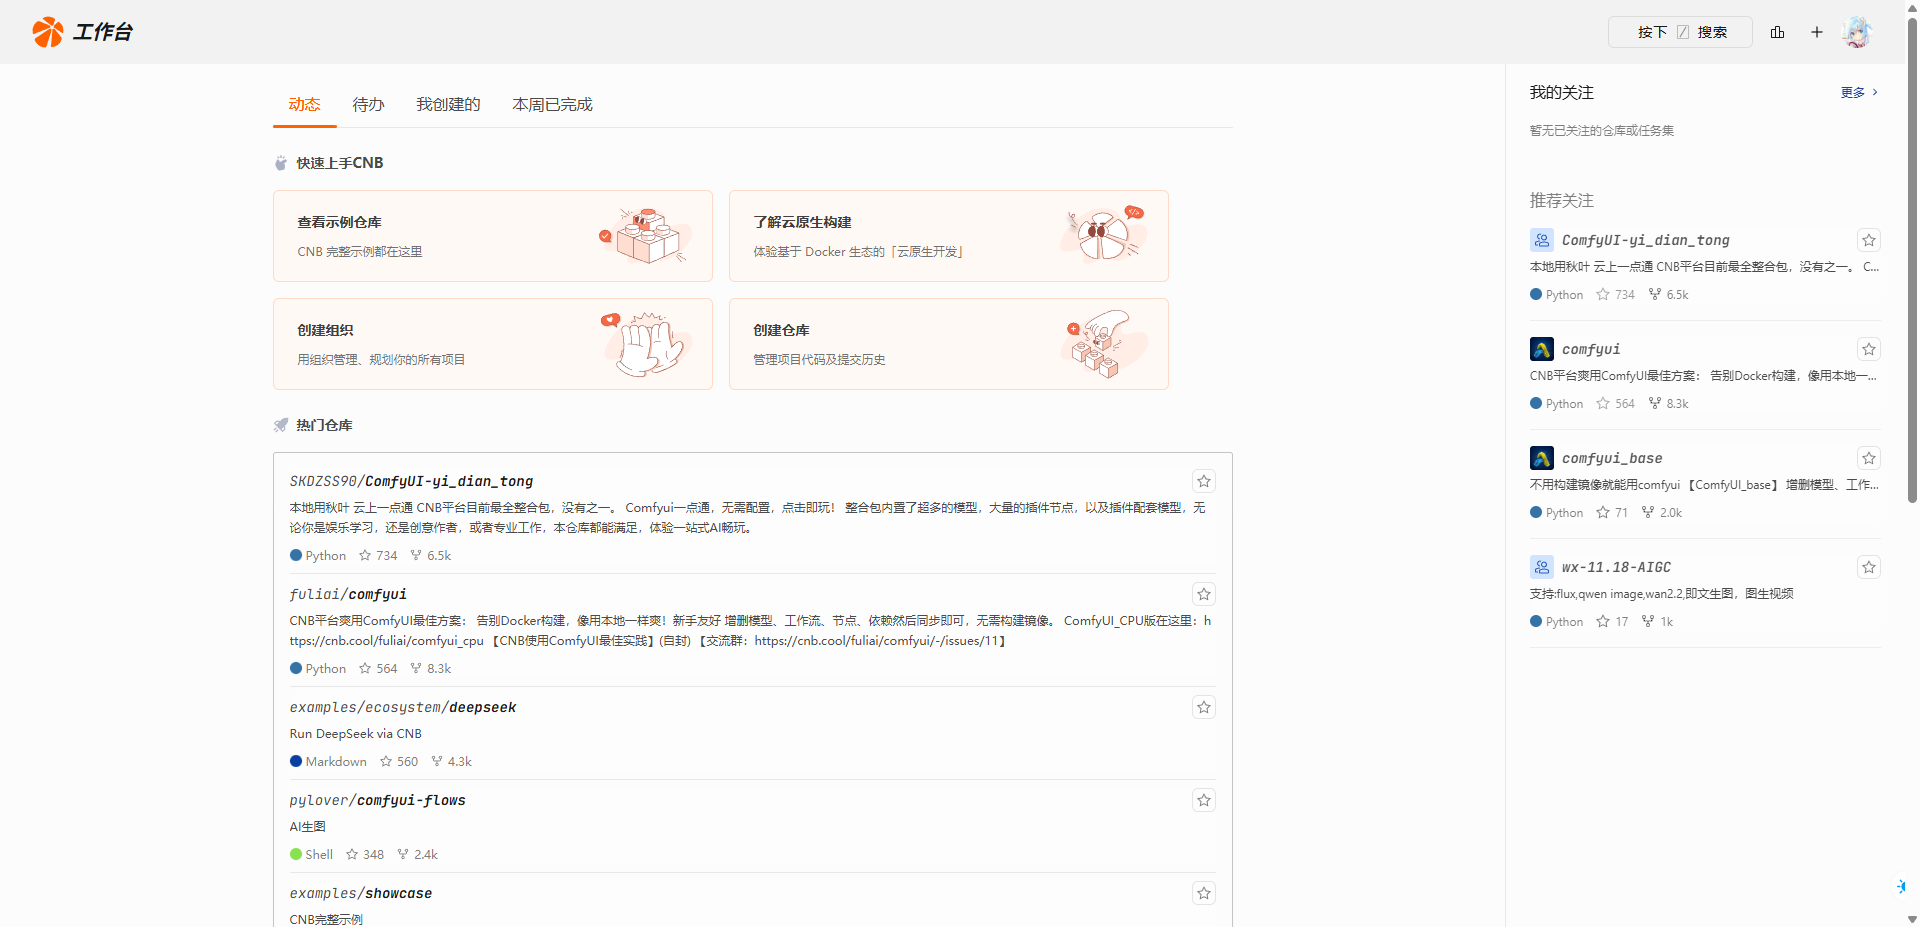Toggle star on examples/ecosystem/deepseek

click(1204, 707)
